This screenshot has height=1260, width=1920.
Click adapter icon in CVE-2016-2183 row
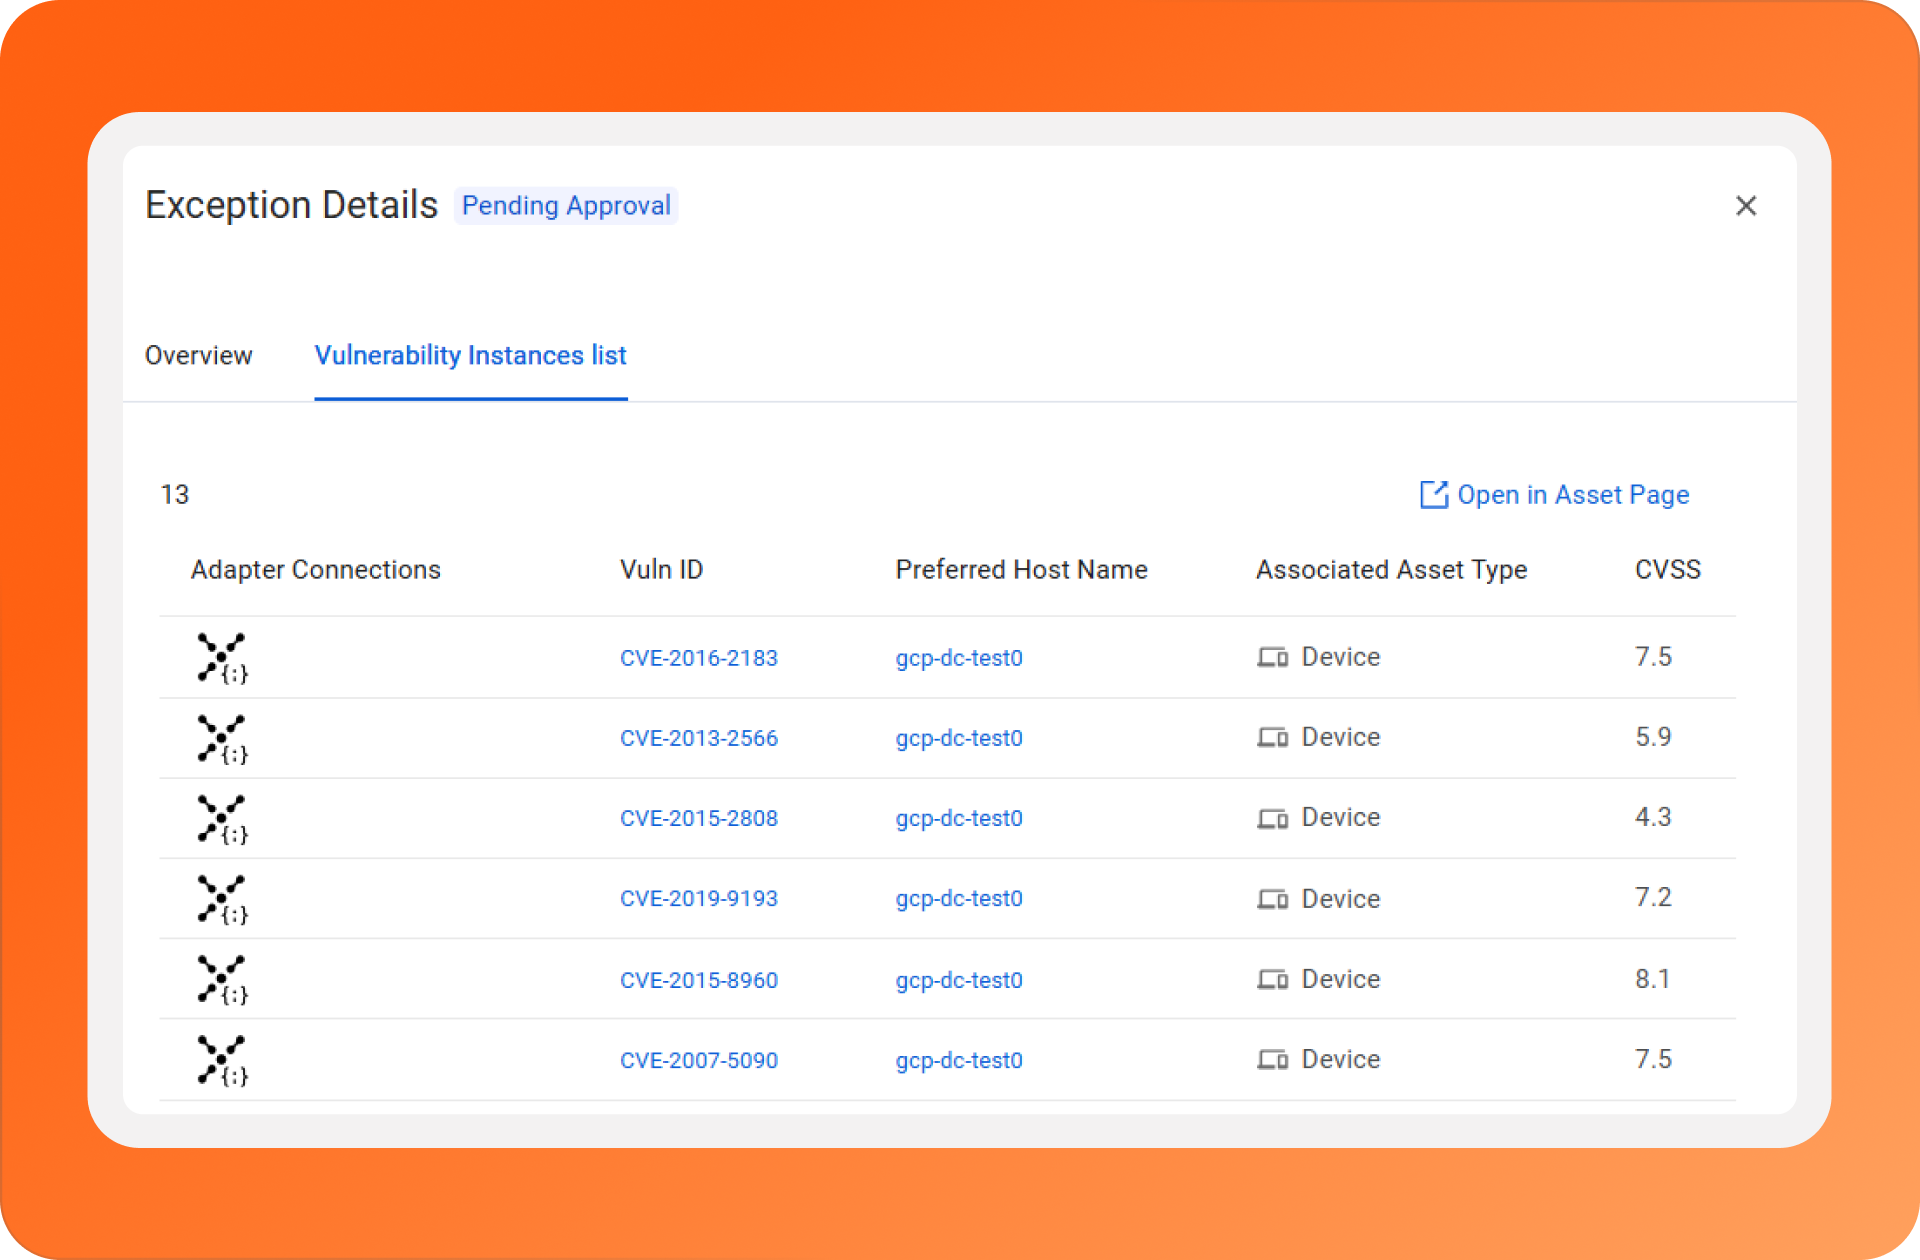tap(222, 658)
